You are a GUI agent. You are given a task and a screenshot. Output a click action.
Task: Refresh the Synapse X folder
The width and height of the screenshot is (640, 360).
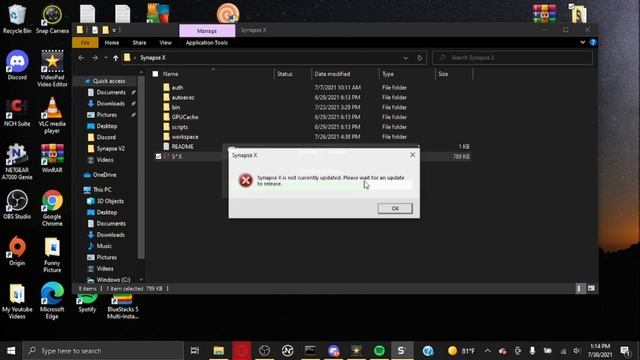(419, 58)
